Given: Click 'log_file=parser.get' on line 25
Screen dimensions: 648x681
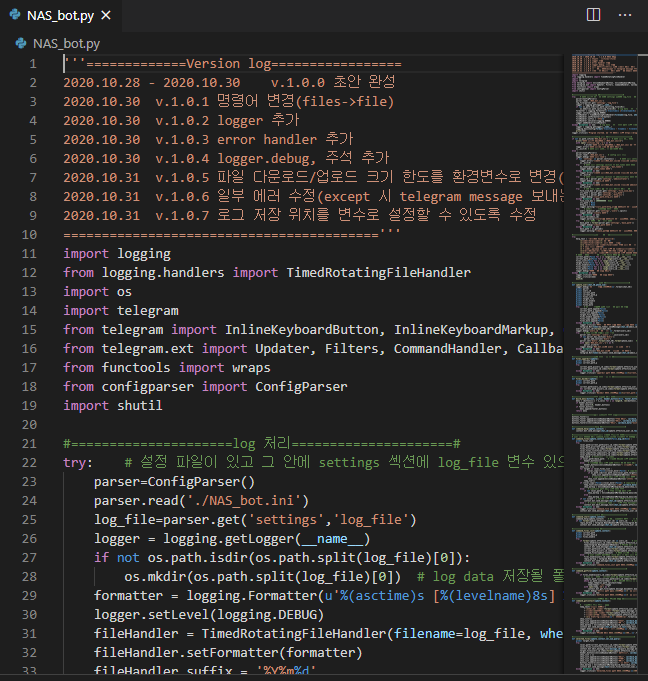Looking at the screenshot, I should tap(167, 520).
